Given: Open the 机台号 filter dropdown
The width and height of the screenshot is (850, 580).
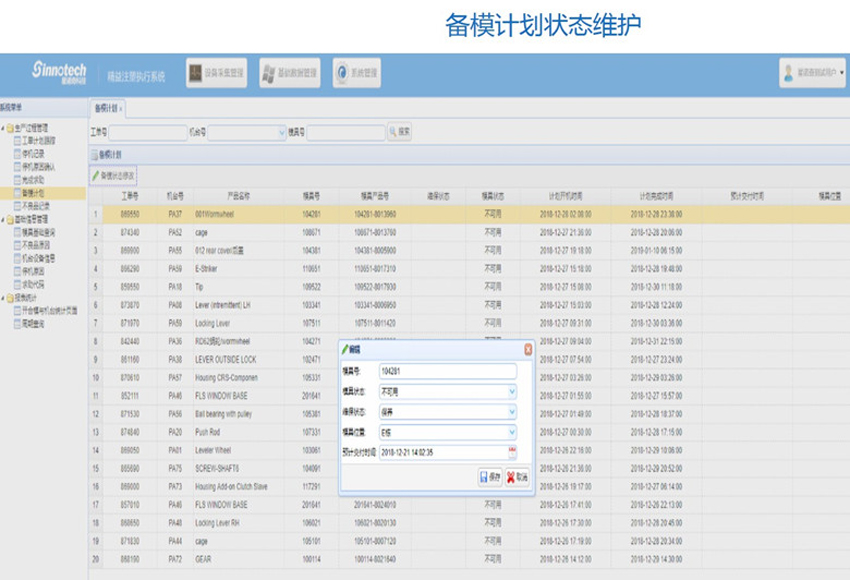Looking at the screenshot, I should click(281, 132).
